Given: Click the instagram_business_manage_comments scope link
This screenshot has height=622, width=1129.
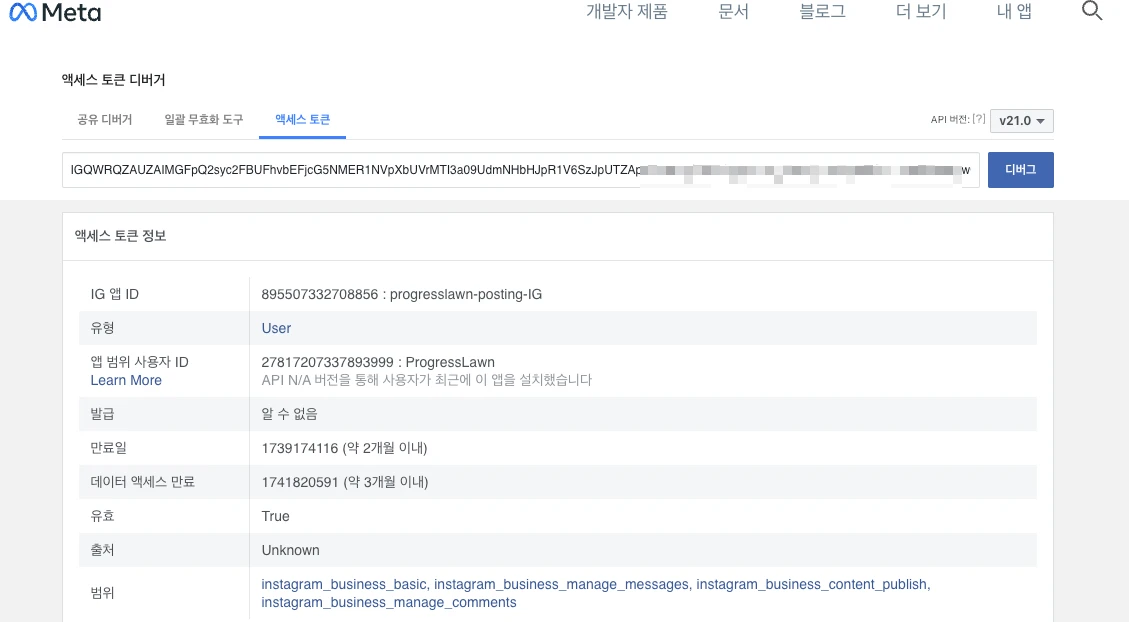Looking at the screenshot, I should [x=389, y=603].
